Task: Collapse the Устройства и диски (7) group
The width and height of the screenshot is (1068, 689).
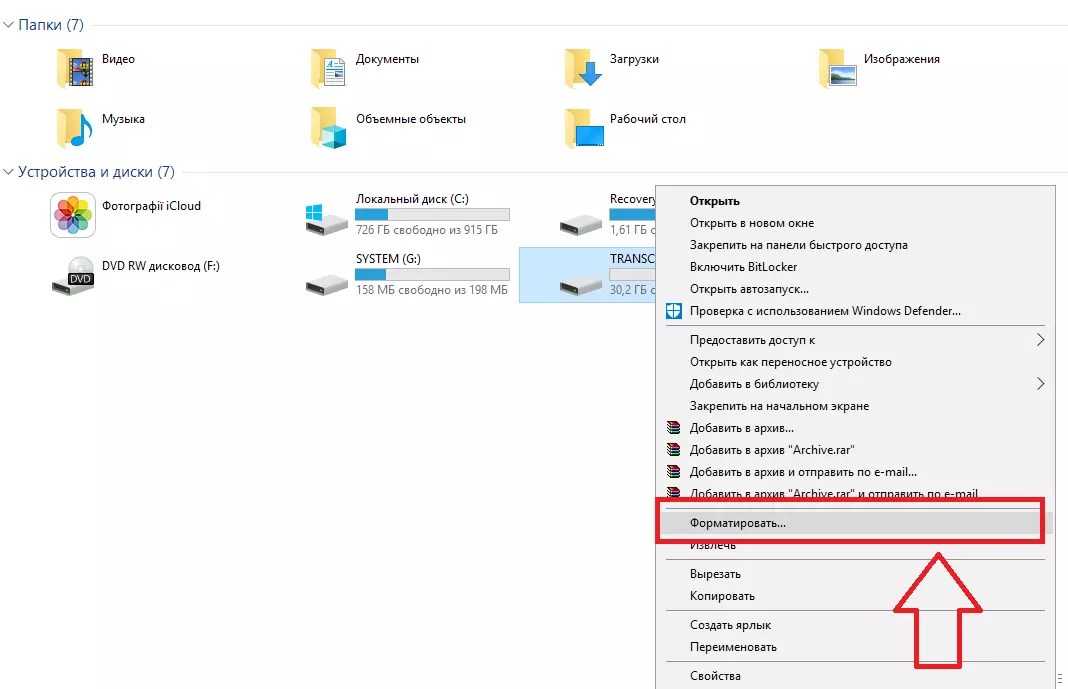Action: [8, 172]
